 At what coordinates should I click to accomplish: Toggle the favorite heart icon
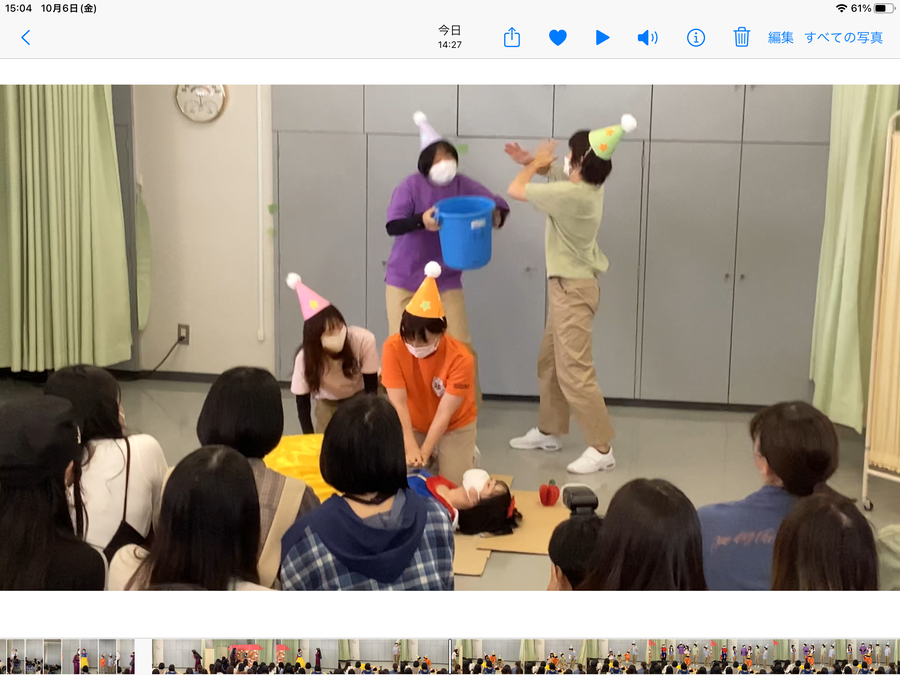click(x=558, y=37)
